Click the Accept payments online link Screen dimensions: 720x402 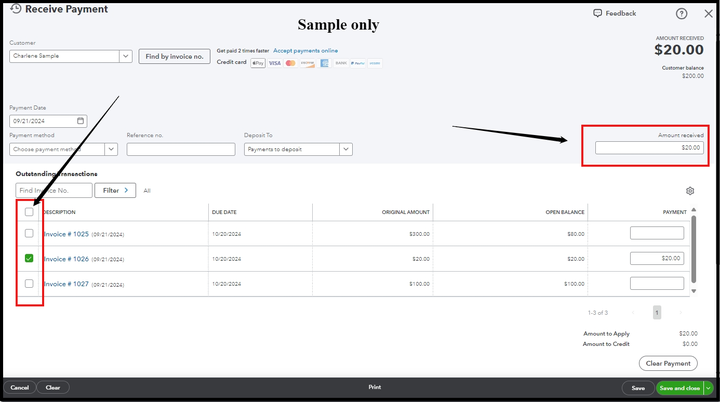(305, 51)
